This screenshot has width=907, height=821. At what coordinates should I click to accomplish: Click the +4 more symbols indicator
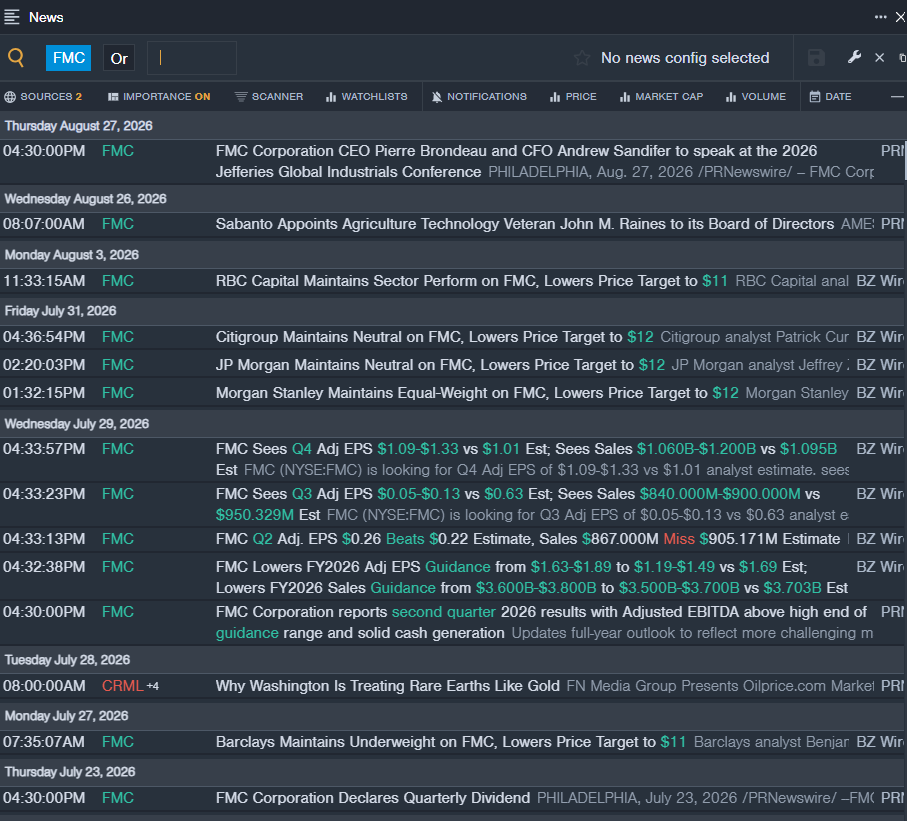click(x=153, y=686)
